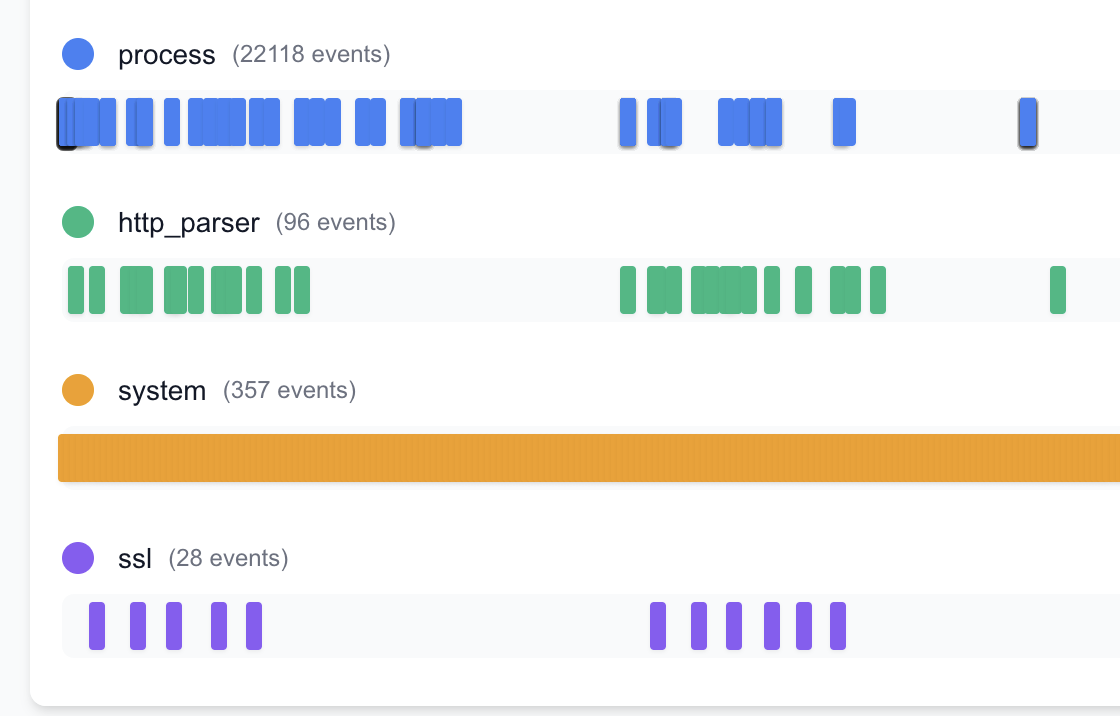Toggle visibility of the process track
The image size is (1120, 716).
(x=78, y=53)
